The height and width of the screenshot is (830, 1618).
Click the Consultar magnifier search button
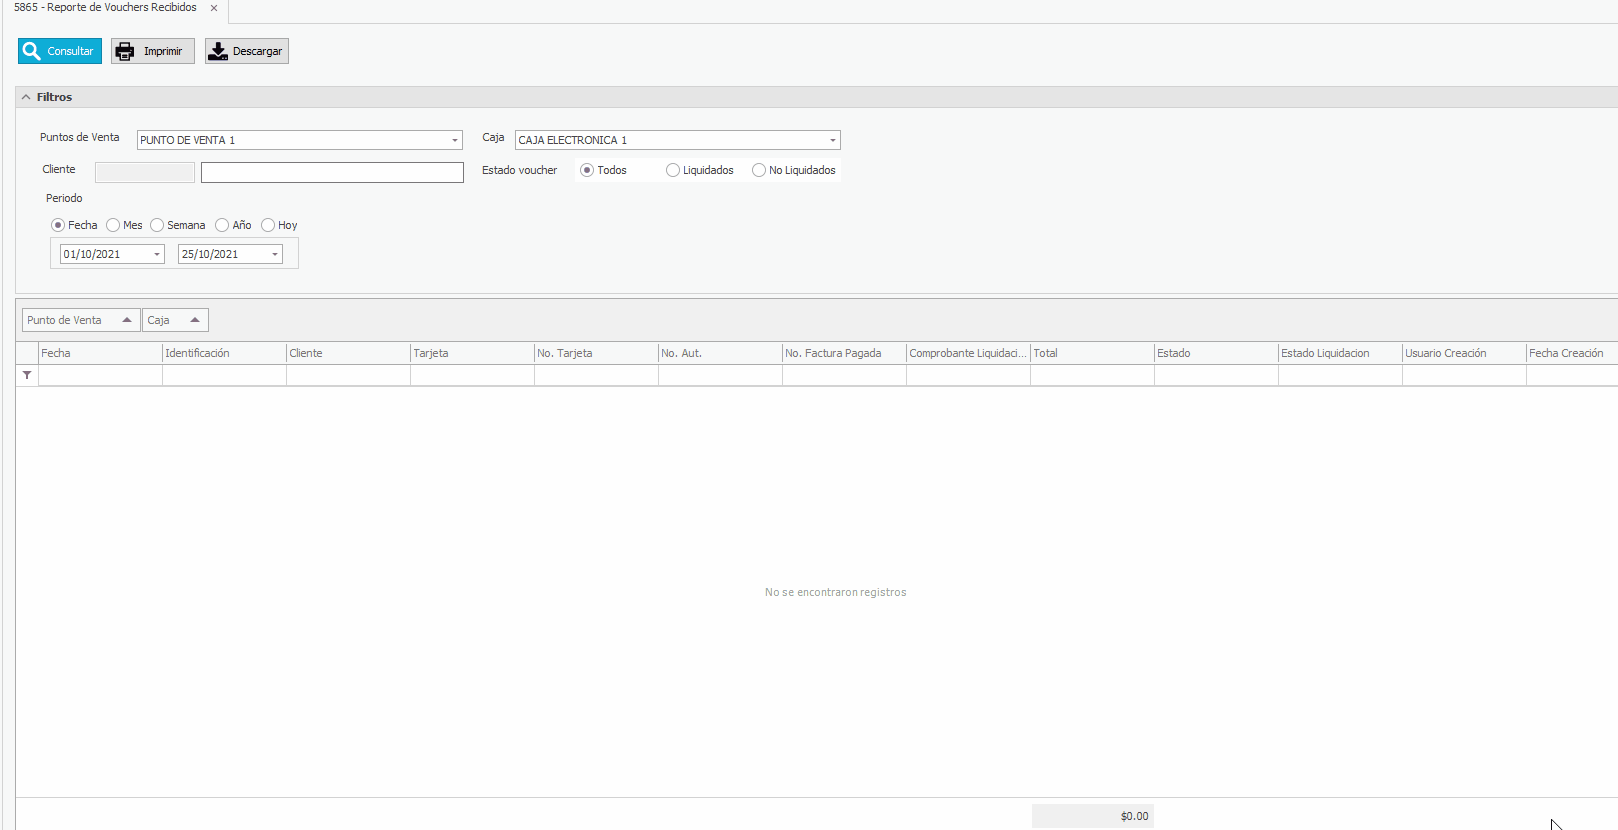pos(60,51)
